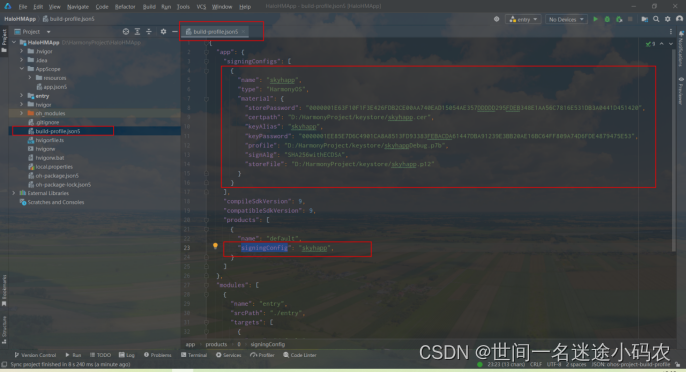
Task: Collapse all nodes in Project panel toolbar
Action: click(149, 32)
